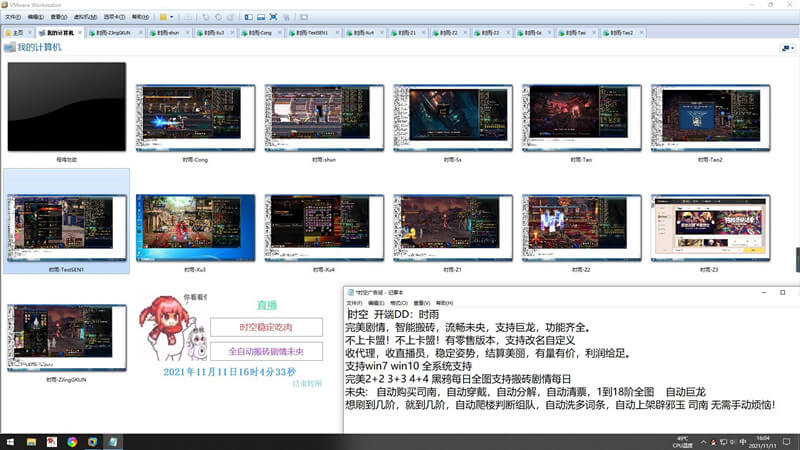Click the enter full screen toolbar icon

pos(273,17)
